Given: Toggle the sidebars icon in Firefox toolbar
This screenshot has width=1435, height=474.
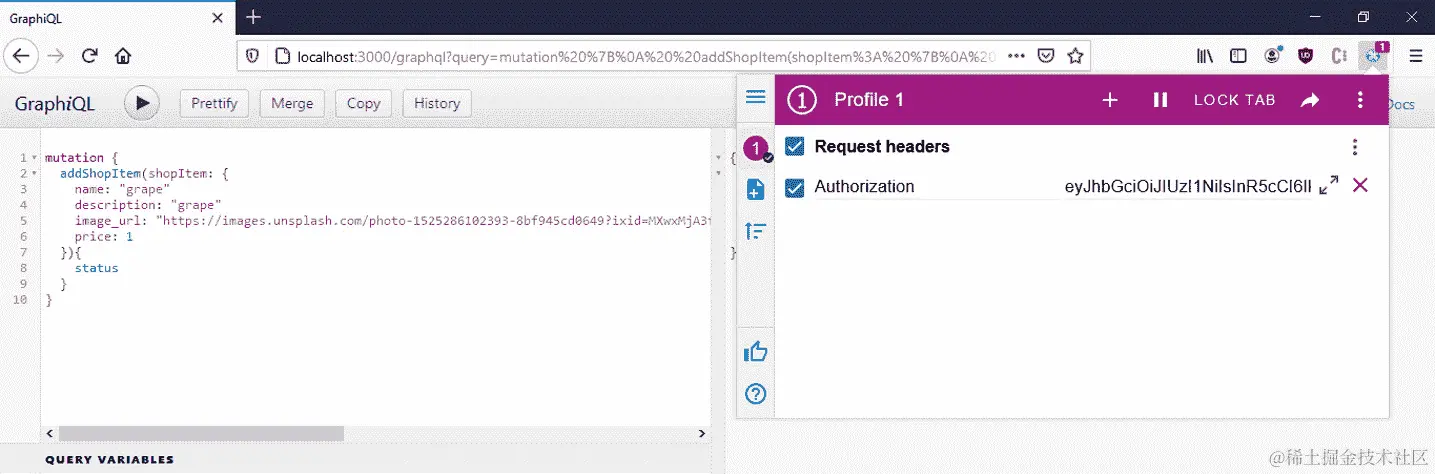Looking at the screenshot, I should click(x=1238, y=56).
